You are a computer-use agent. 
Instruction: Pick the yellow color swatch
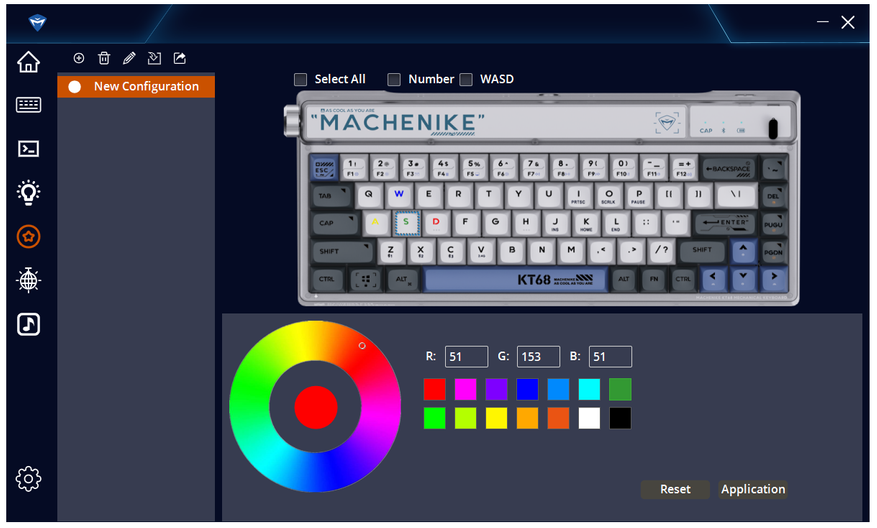[x=496, y=418]
